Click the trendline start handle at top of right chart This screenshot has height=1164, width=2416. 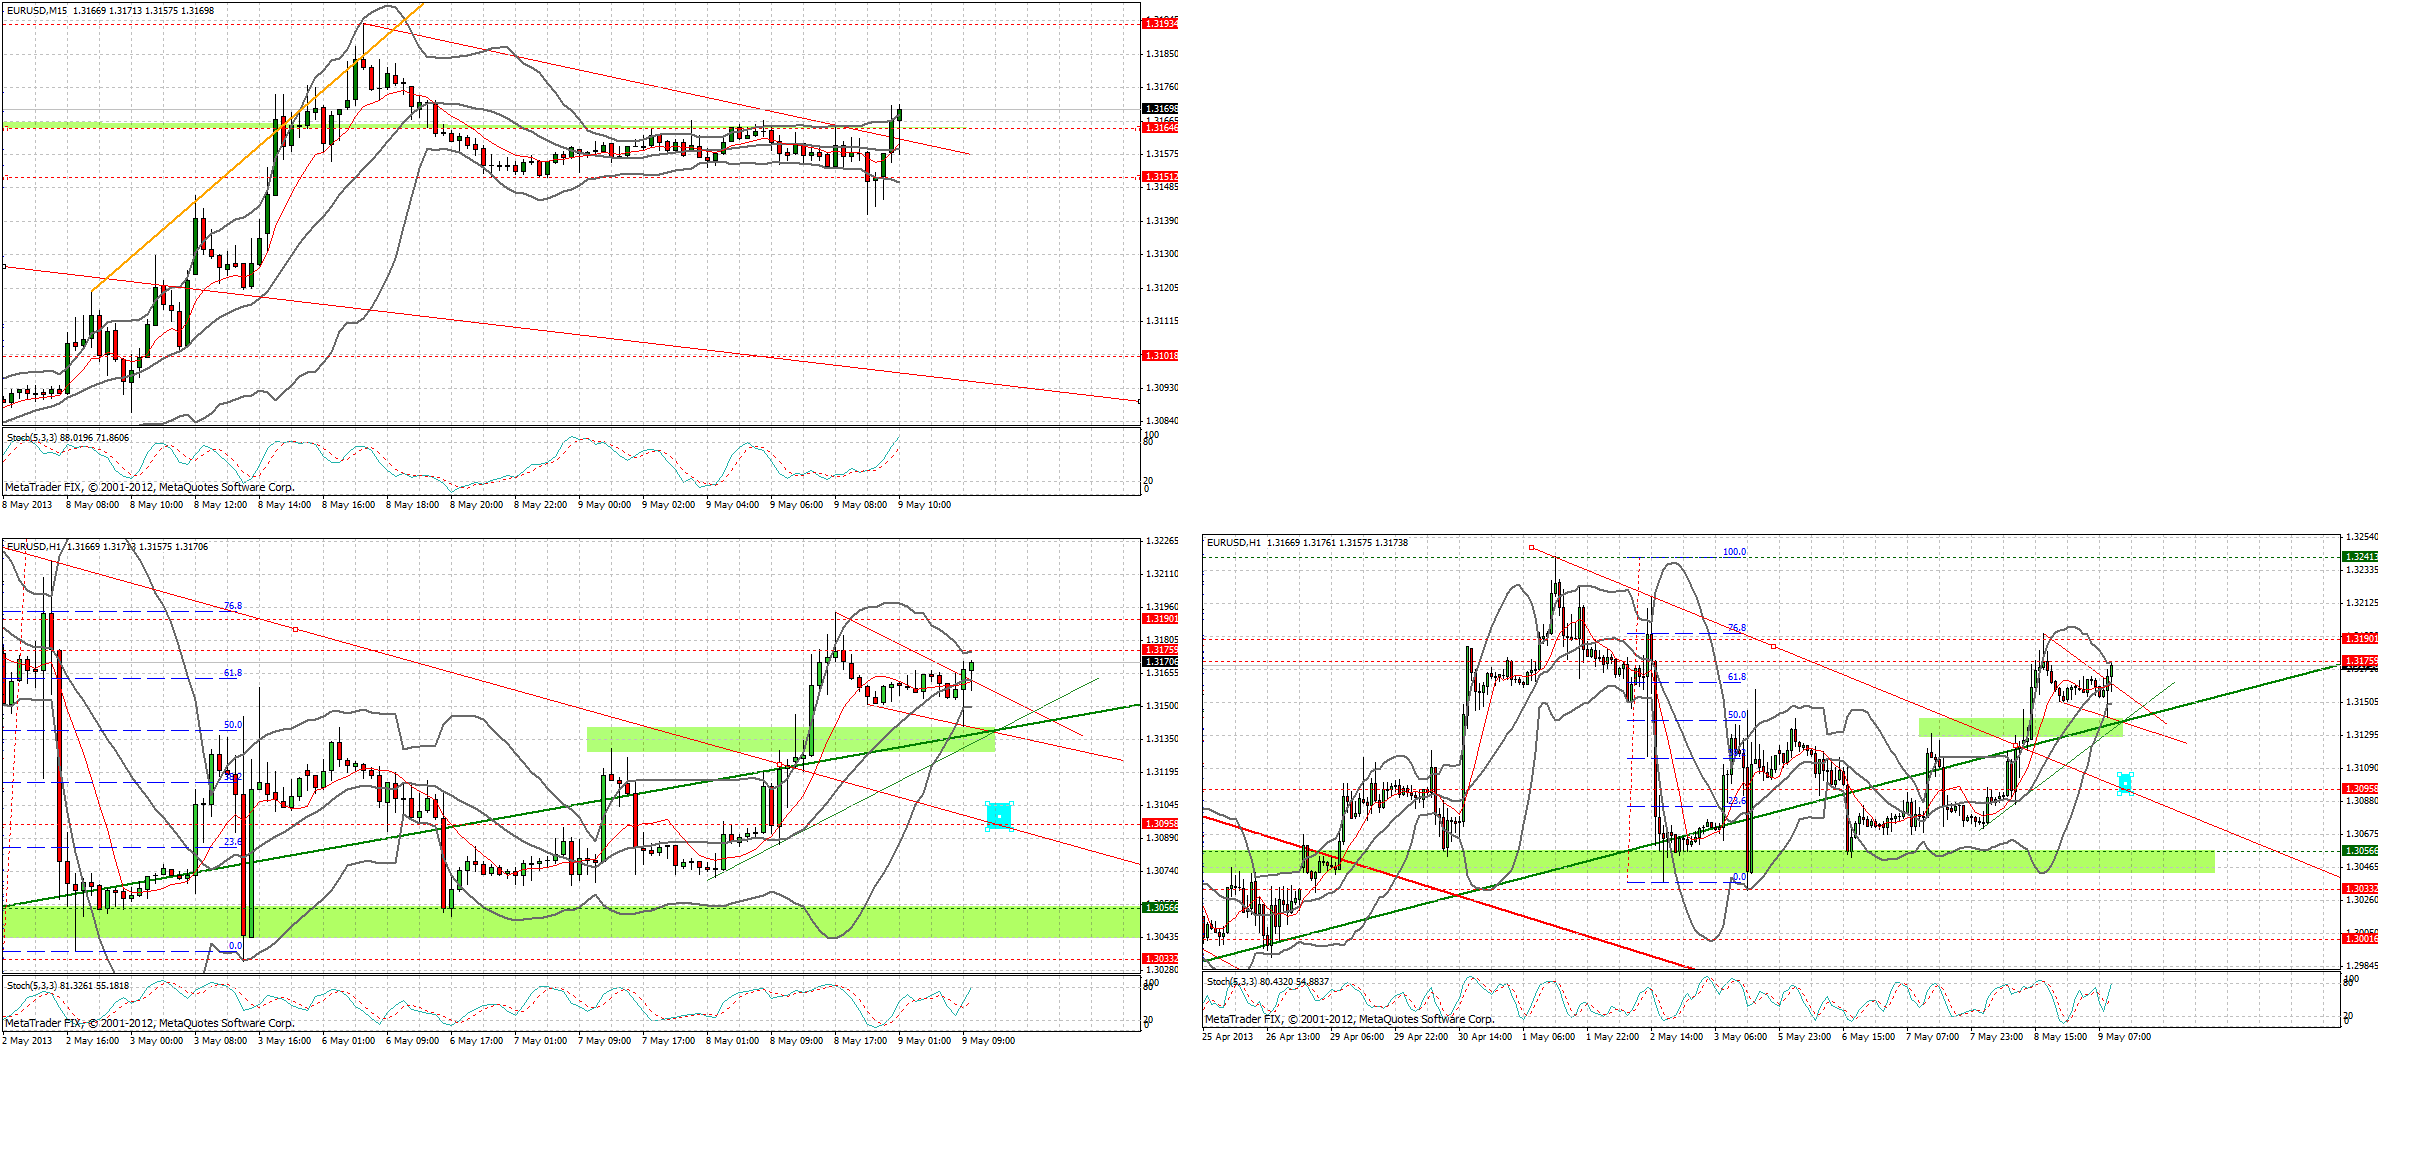tap(1531, 547)
